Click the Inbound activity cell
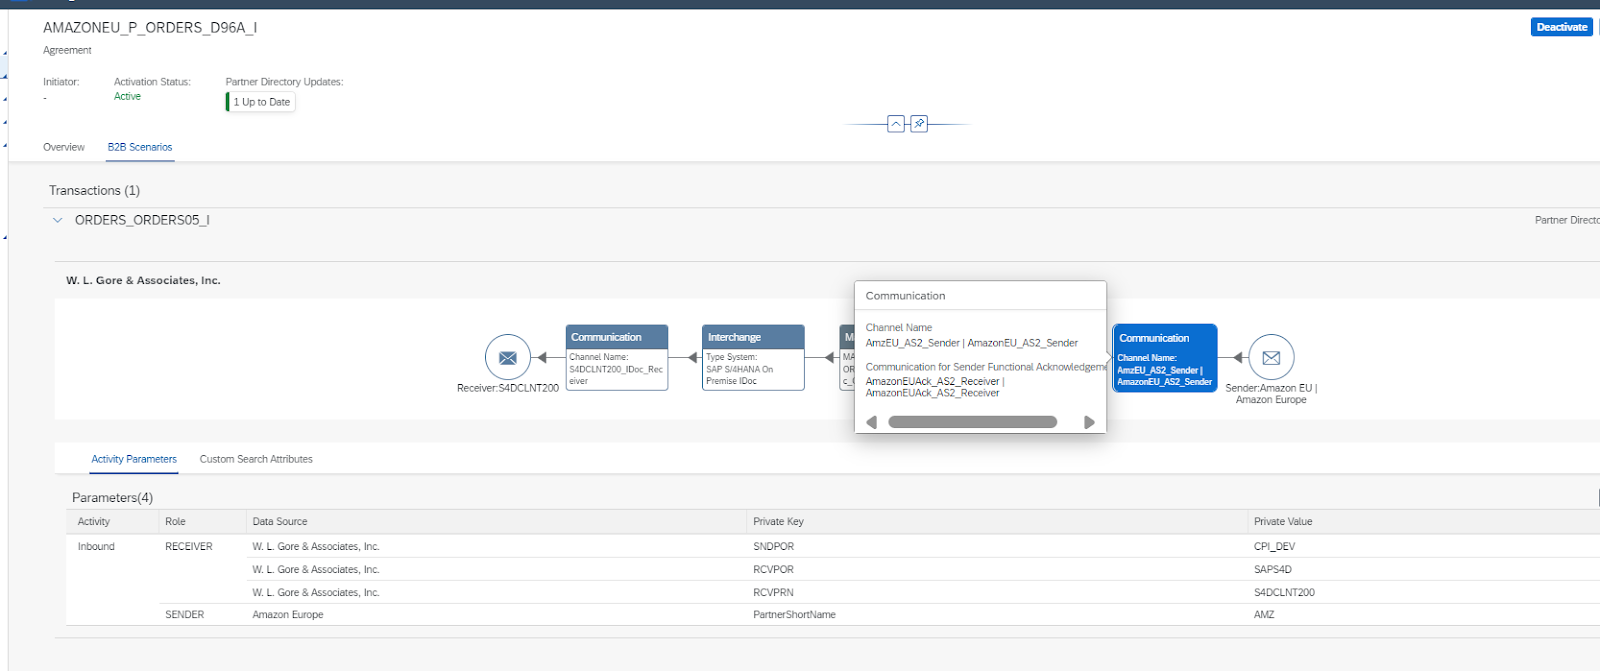The image size is (1600, 671). pos(96,546)
